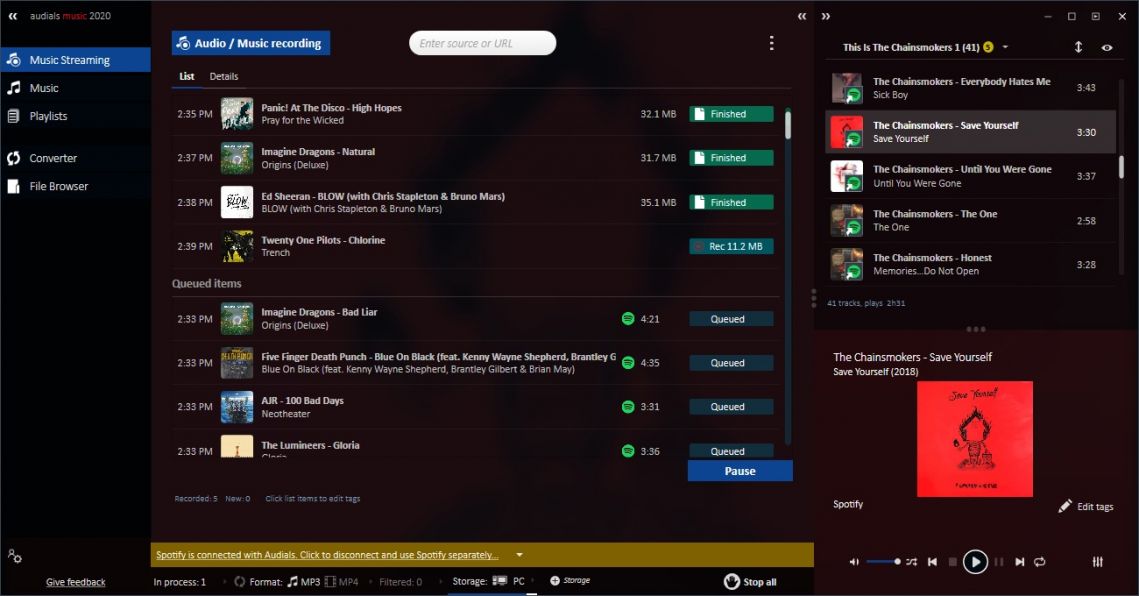Select The Chainsmokers - The One track
The image size is (1139, 596).
[x=970, y=220]
